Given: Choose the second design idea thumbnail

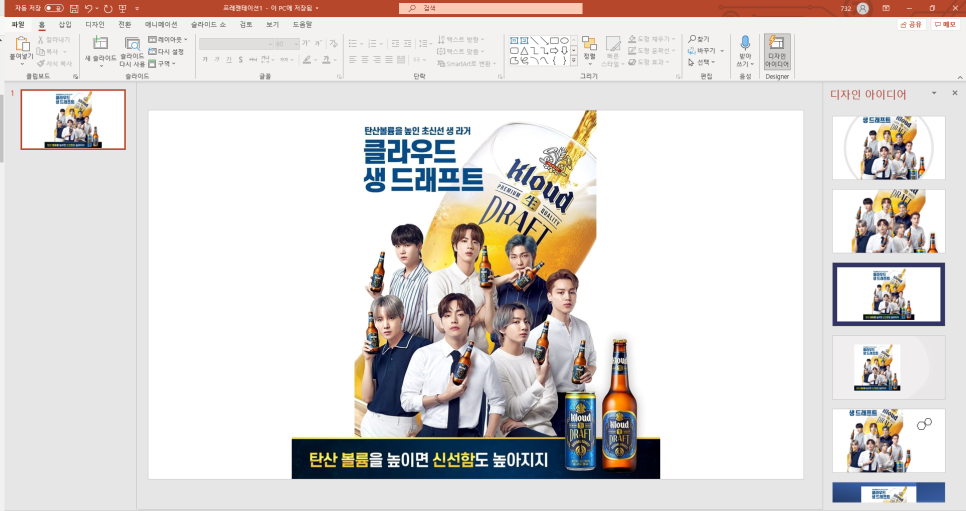Looking at the screenshot, I should (x=888, y=221).
